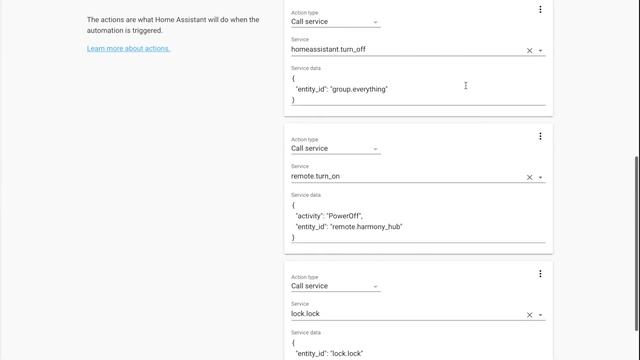Viewport: 640px width, 360px height.
Task: Clear the remote.turn_on service field
Action: pos(529,178)
